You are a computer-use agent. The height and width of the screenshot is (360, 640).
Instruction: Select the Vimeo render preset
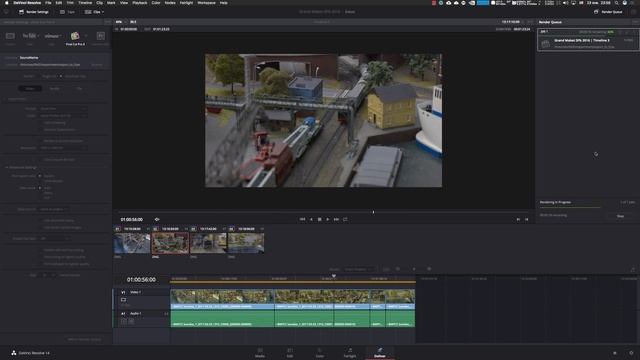pos(52,37)
